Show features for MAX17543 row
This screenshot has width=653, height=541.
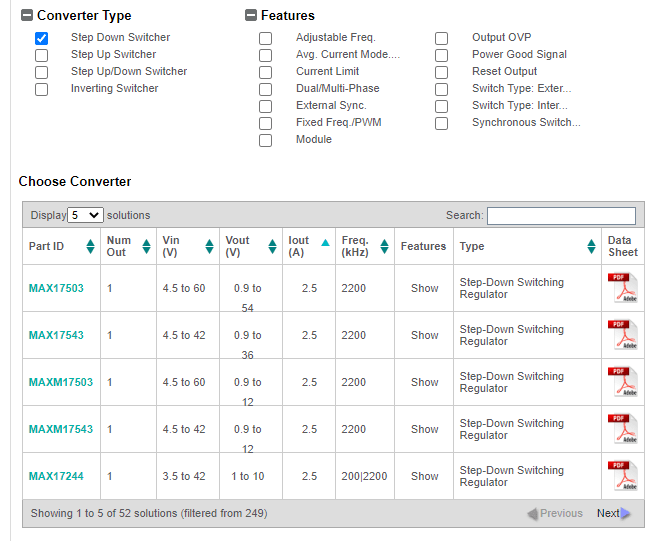[424, 335]
